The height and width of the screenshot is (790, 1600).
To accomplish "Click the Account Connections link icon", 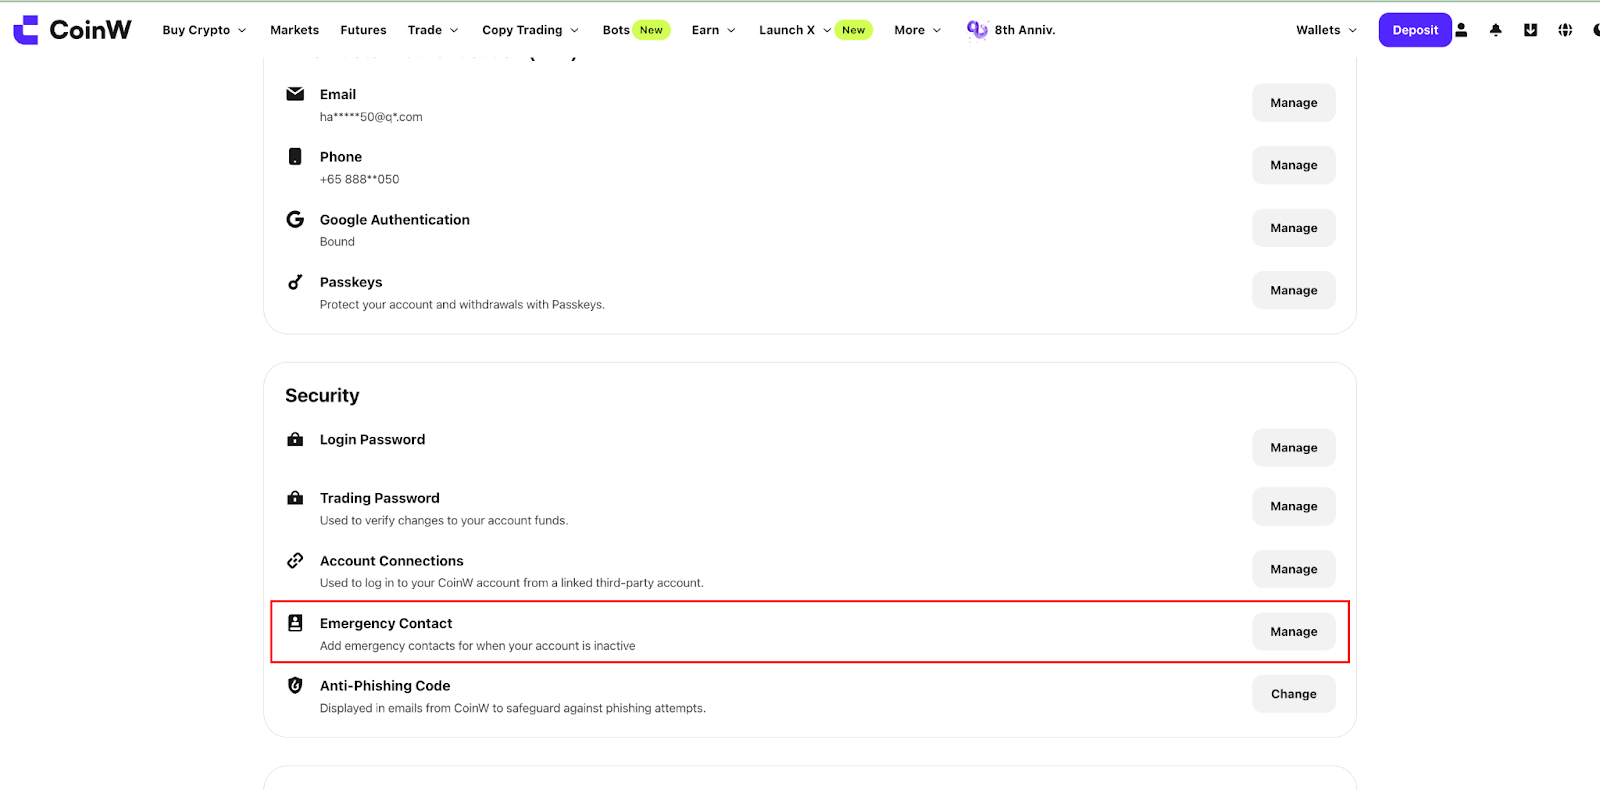I will (x=295, y=560).
